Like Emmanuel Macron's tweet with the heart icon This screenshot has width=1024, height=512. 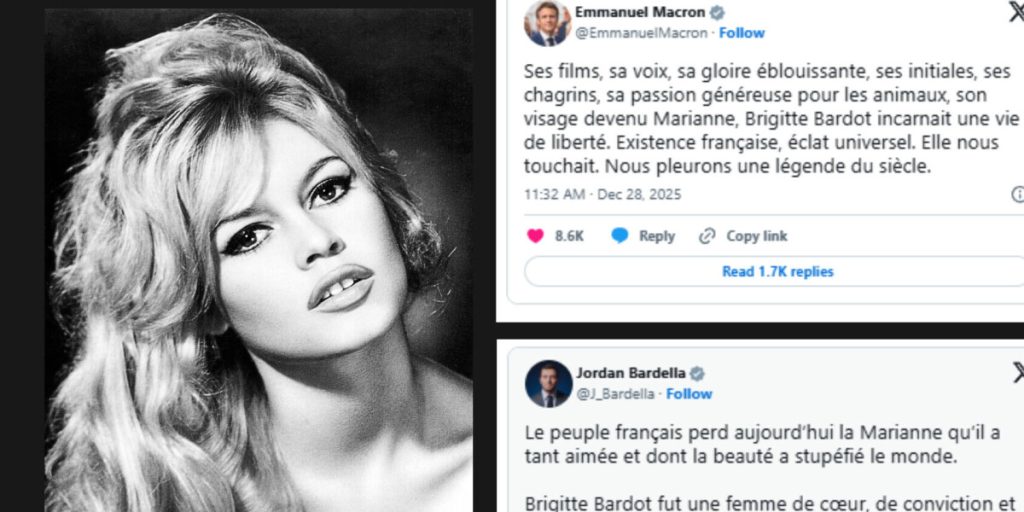coord(536,236)
